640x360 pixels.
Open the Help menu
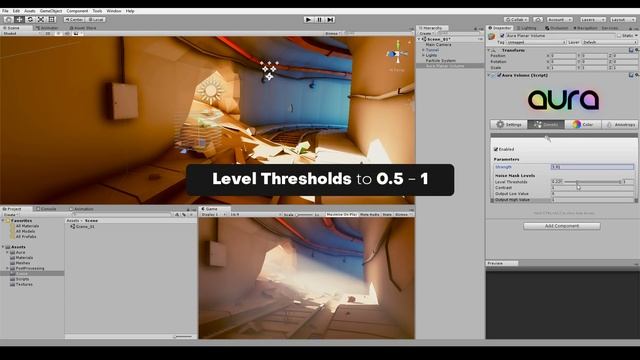pos(130,11)
